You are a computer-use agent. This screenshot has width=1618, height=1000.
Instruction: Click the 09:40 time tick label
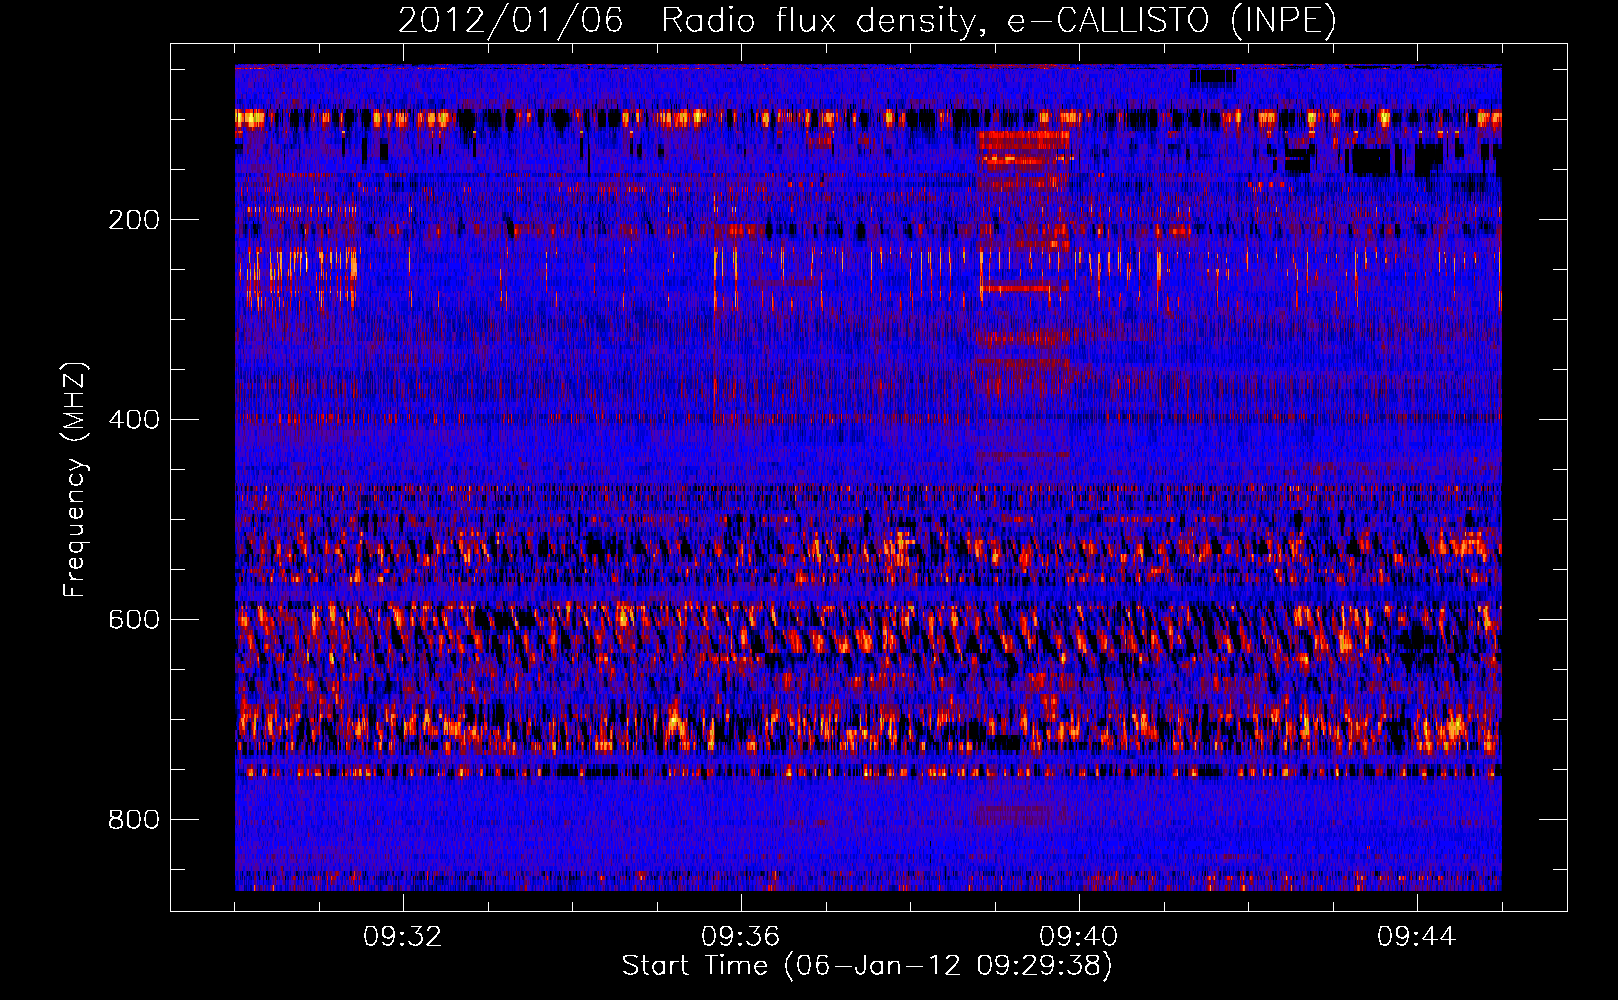[x=1079, y=936]
